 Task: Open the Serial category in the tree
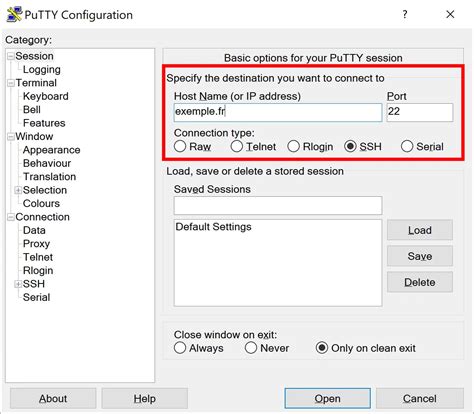(x=36, y=297)
